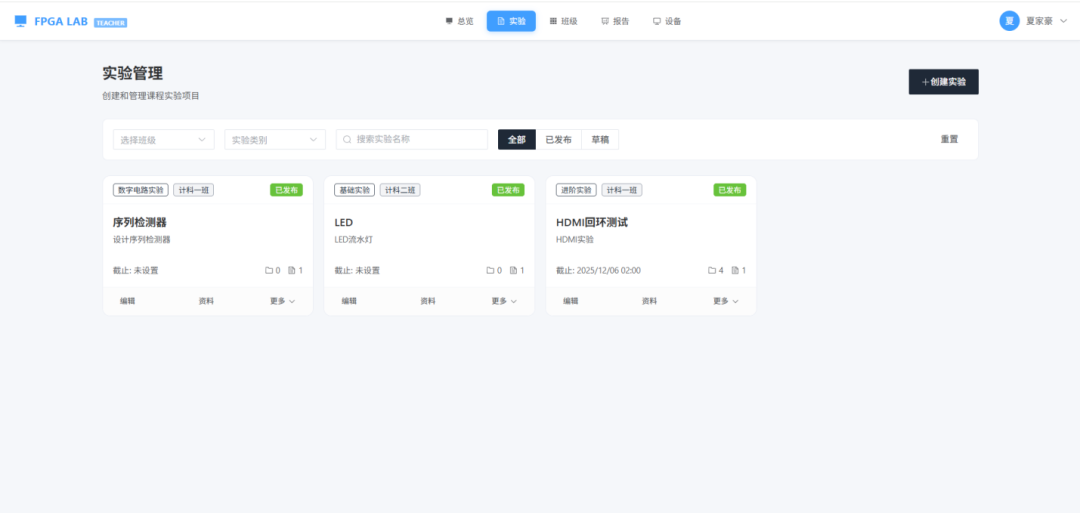Screen dimensions: 1080x513
Task: Click the folder icon on 序列检测器 card
Action: pos(269,270)
